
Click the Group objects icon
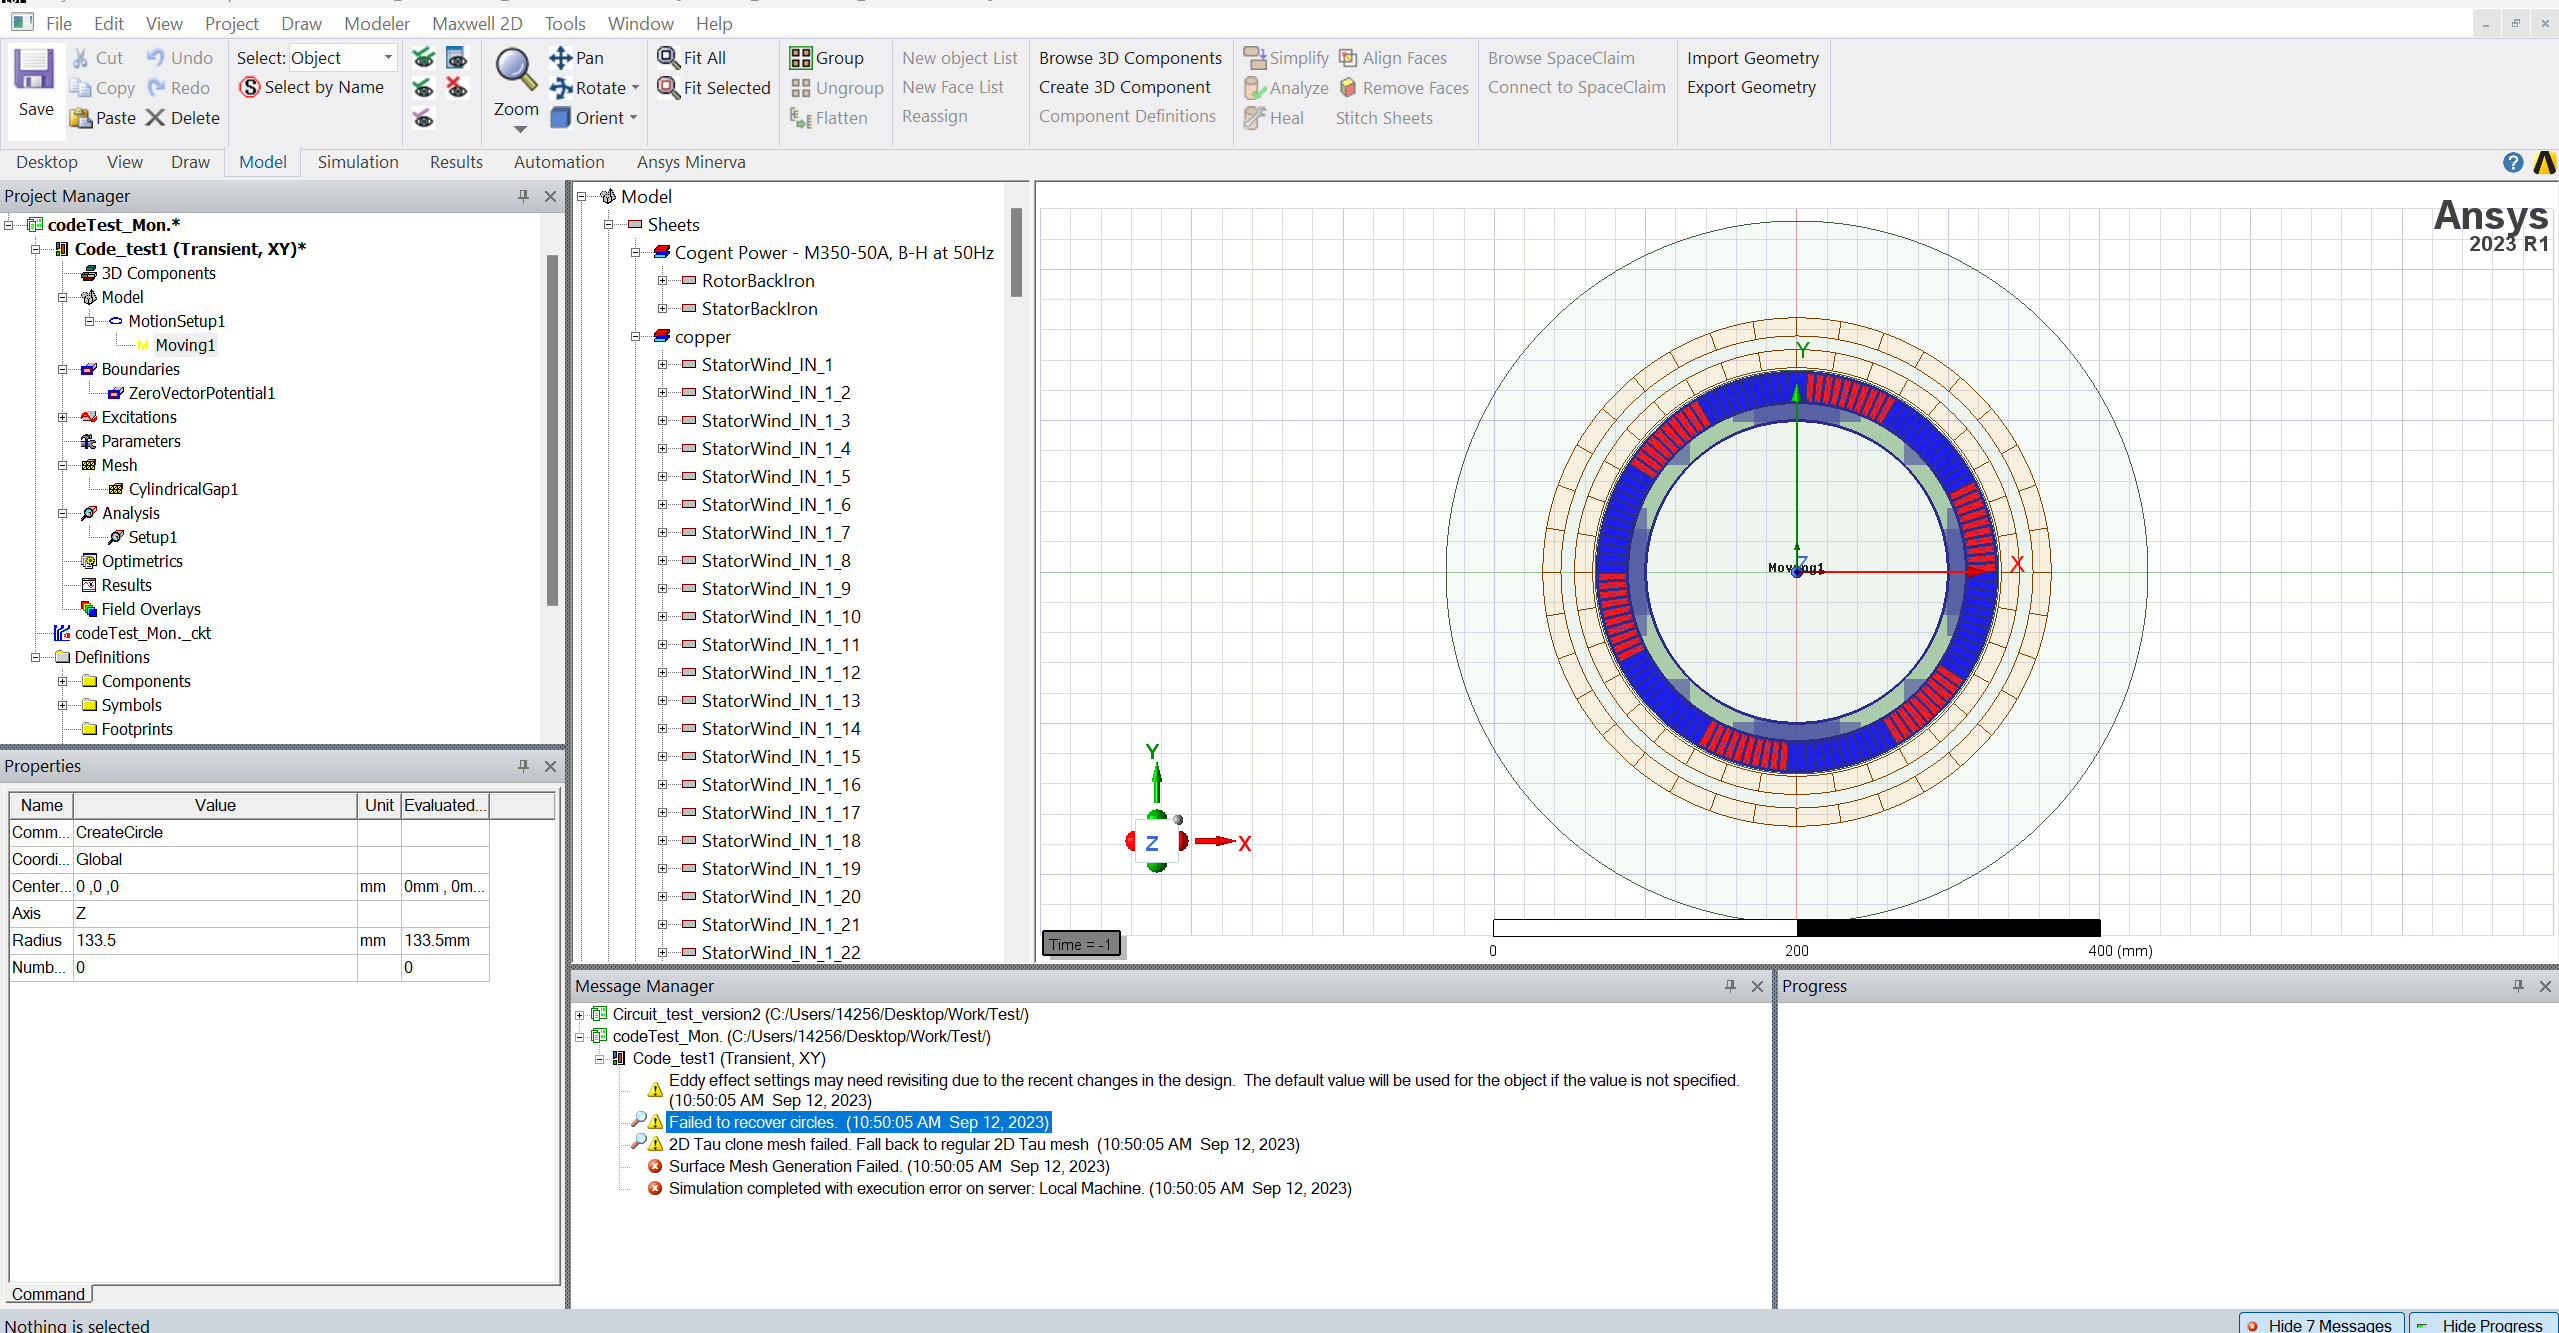[x=801, y=58]
